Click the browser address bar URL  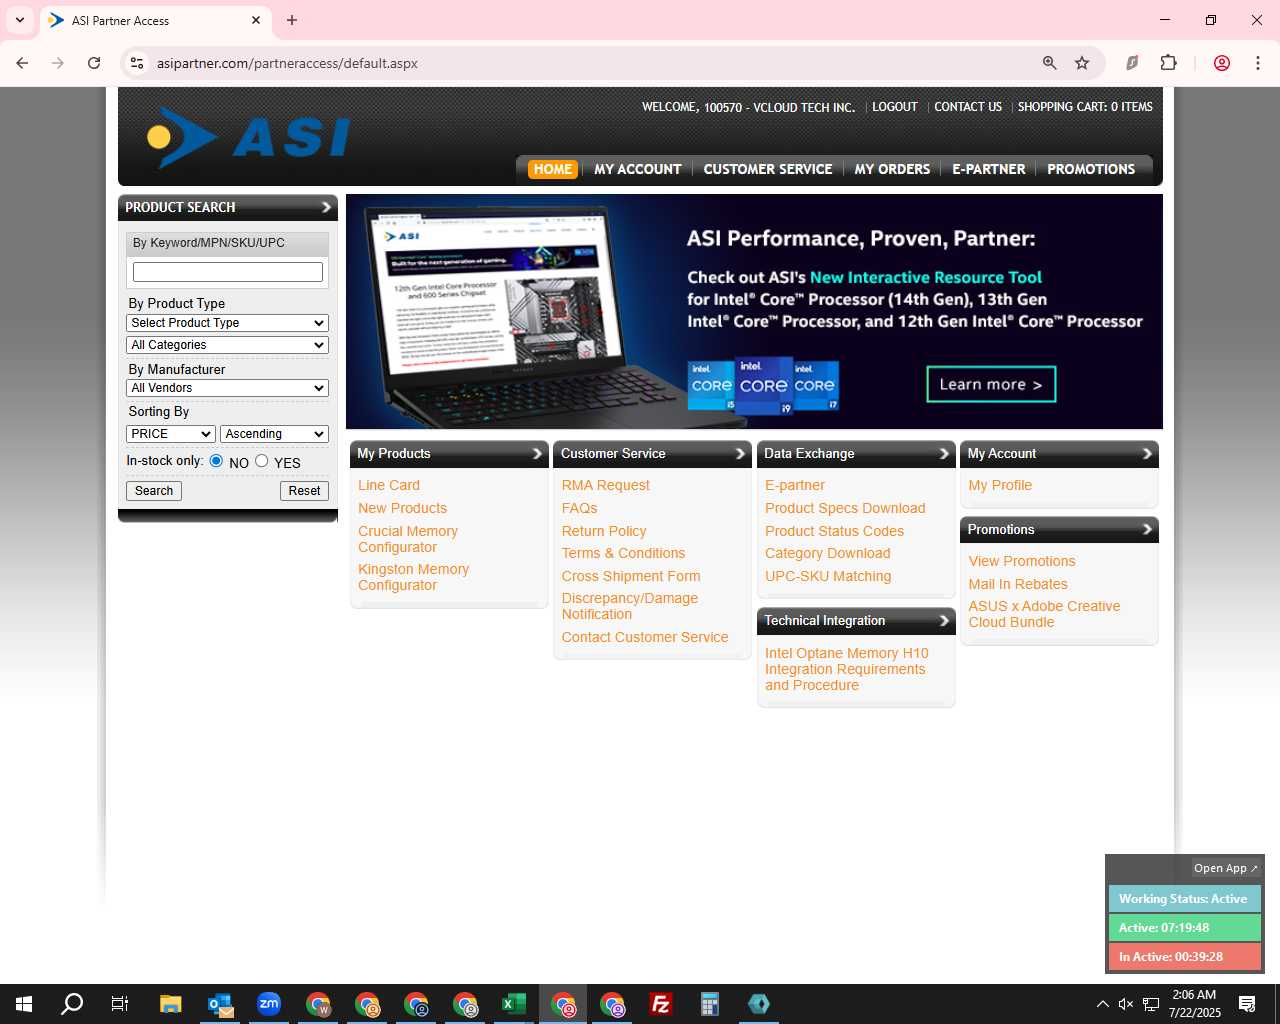point(287,63)
